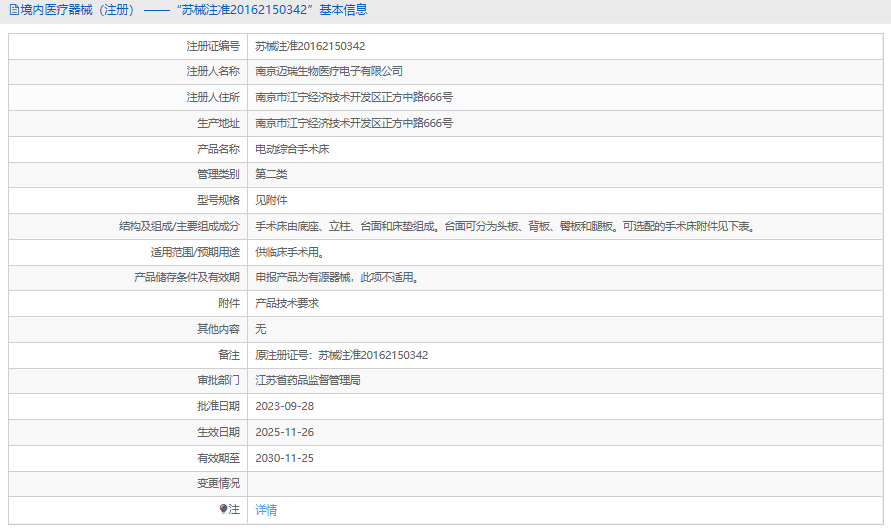The height and width of the screenshot is (530, 891).
Task: Select the 有效期至 label
Action: (x=218, y=458)
